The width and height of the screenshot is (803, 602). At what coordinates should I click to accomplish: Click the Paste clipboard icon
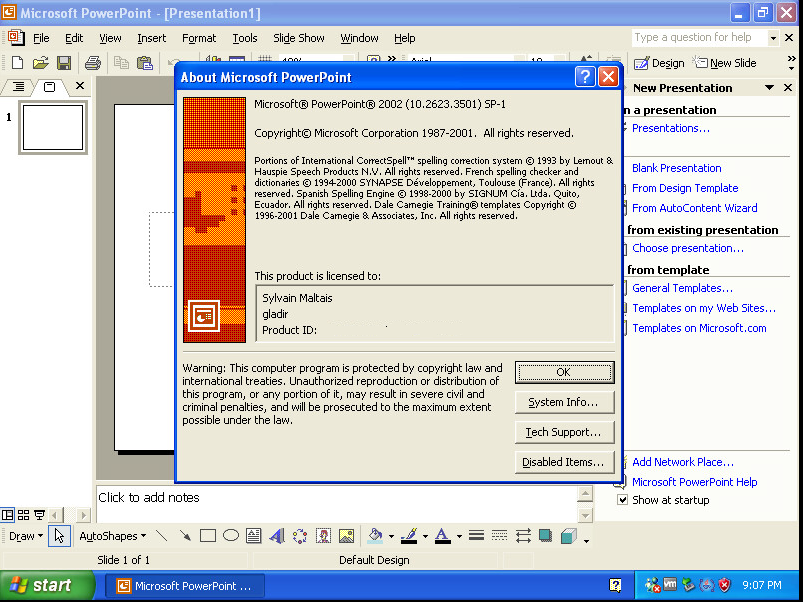tap(145, 63)
